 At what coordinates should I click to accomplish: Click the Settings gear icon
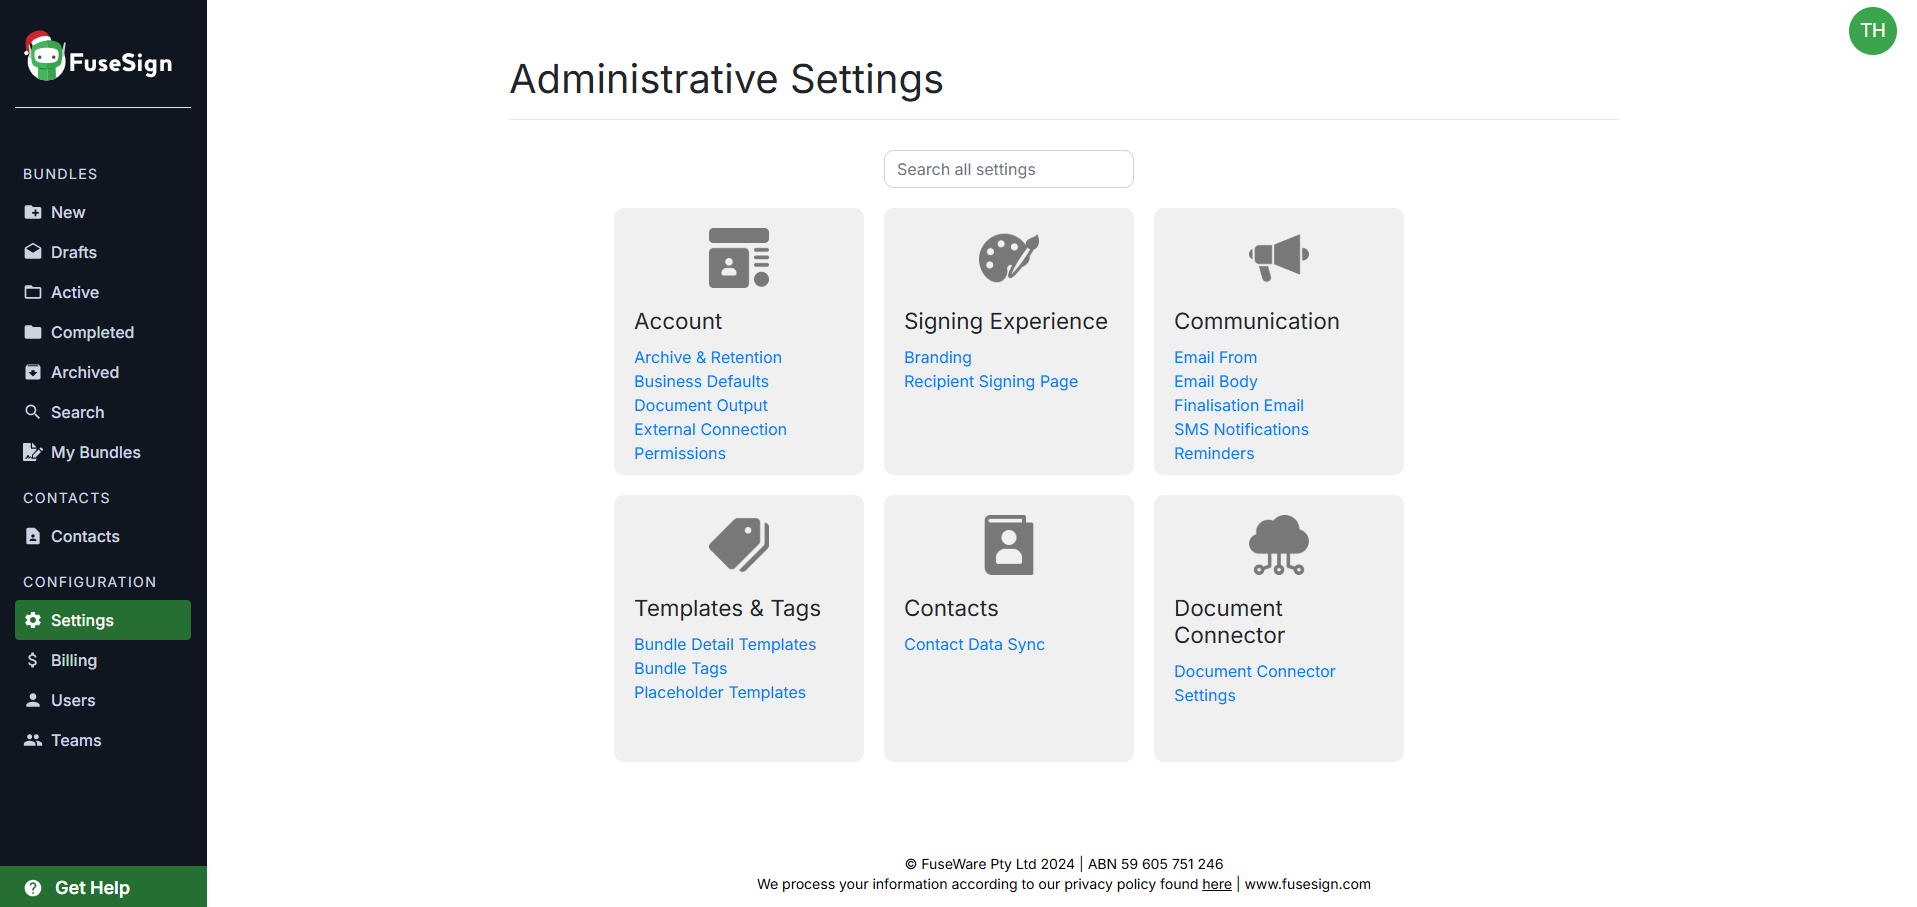click(33, 620)
